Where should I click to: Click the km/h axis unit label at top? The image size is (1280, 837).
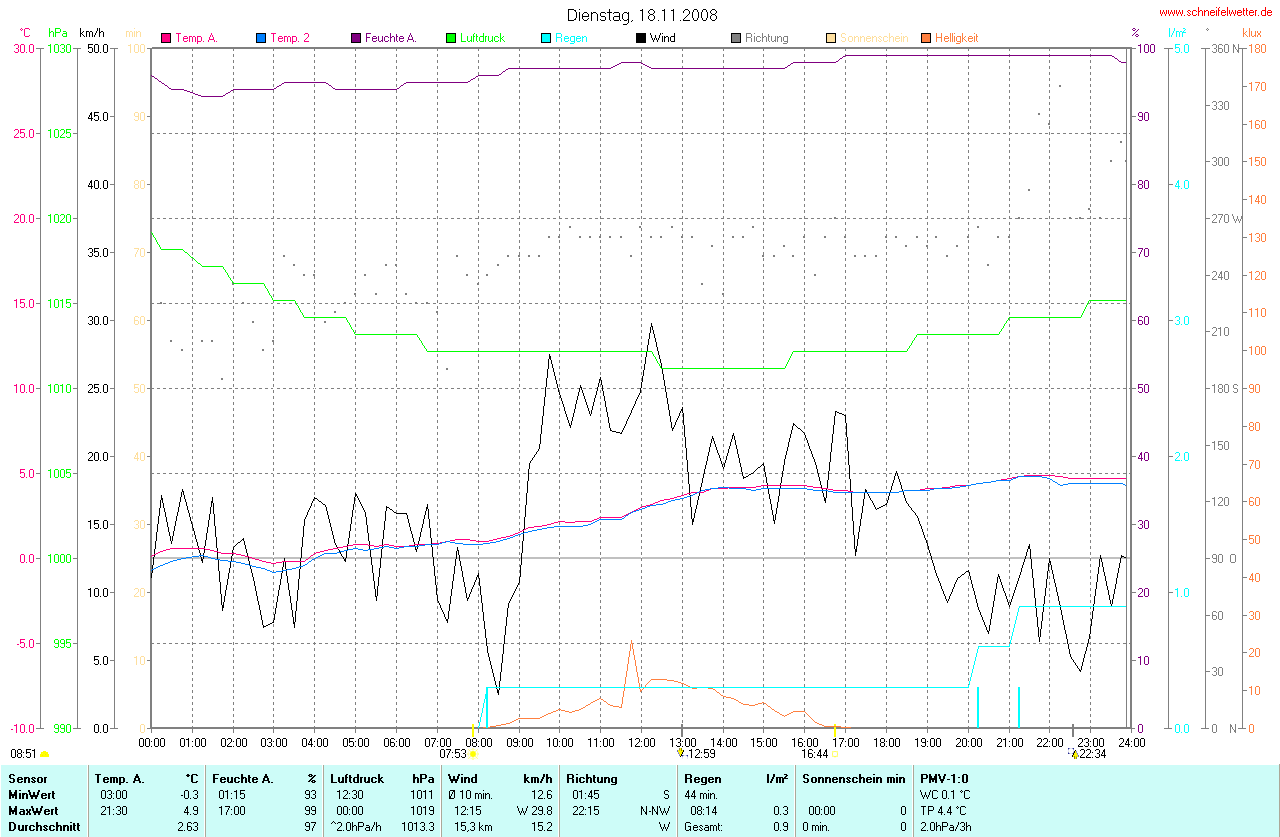coord(92,33)
